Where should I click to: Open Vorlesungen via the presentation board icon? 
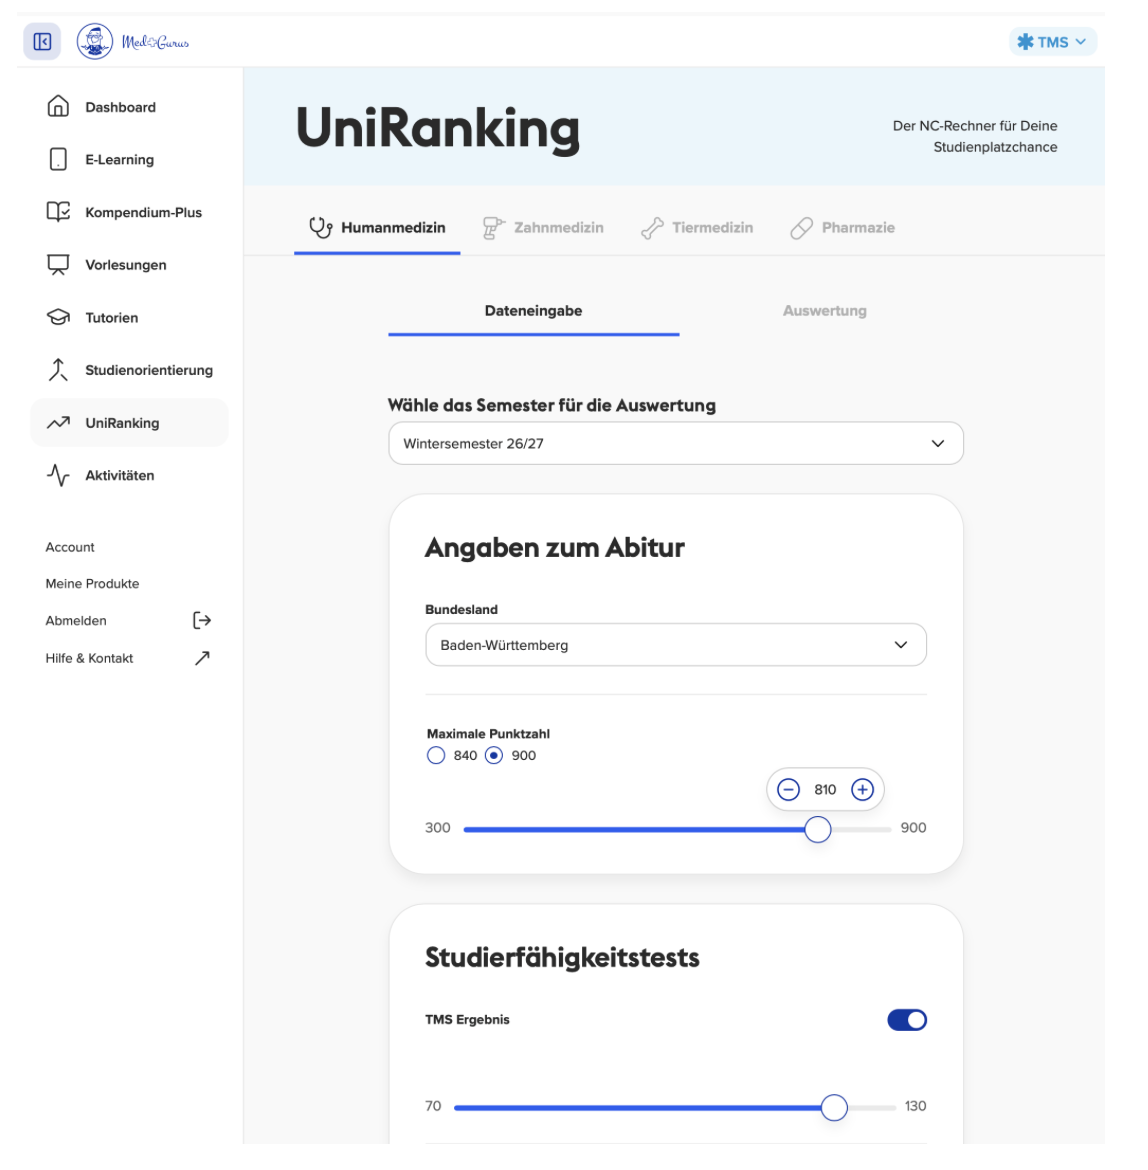59,265
